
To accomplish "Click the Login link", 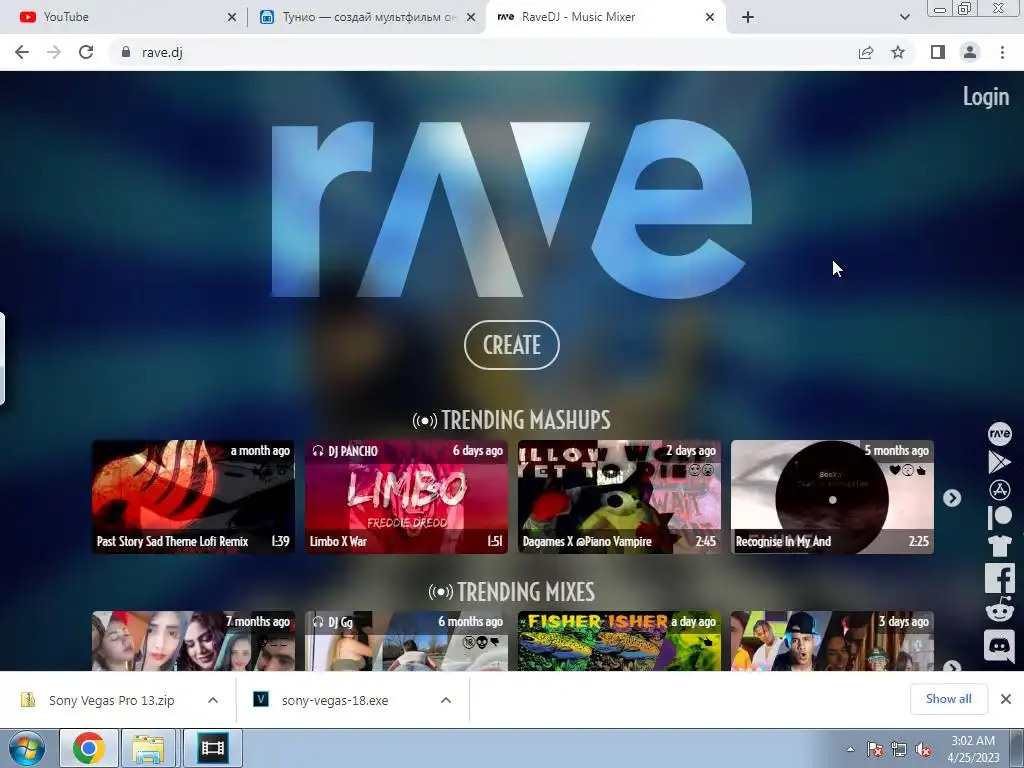I will click(985, 97).
